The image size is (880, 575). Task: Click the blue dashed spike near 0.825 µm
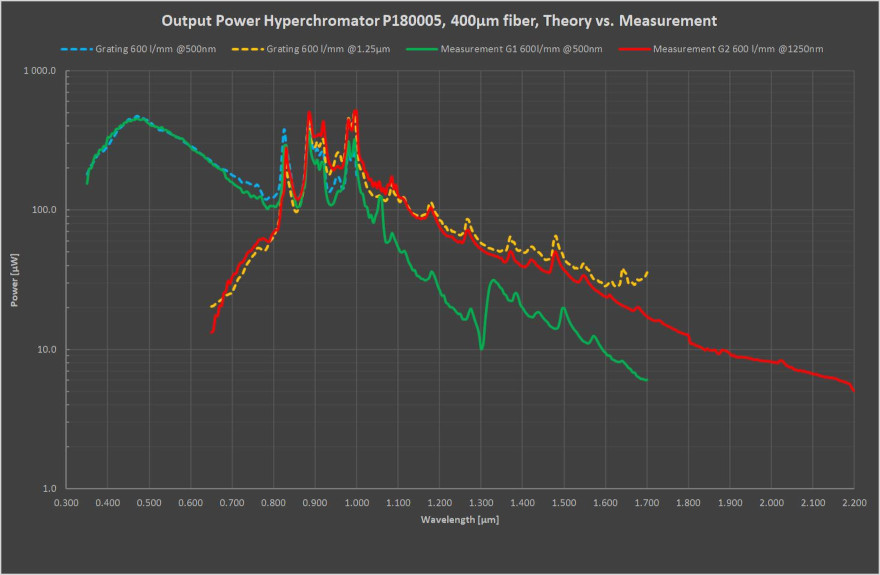(x=284, y=130)
